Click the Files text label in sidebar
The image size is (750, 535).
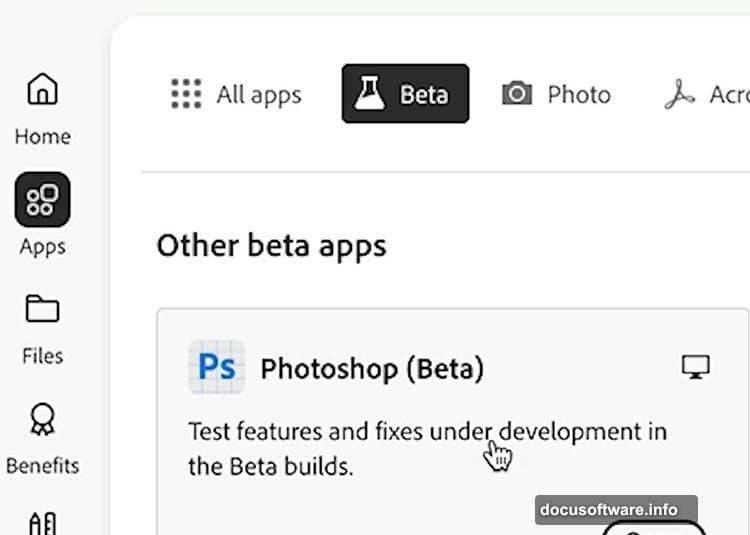coord(42,356)
